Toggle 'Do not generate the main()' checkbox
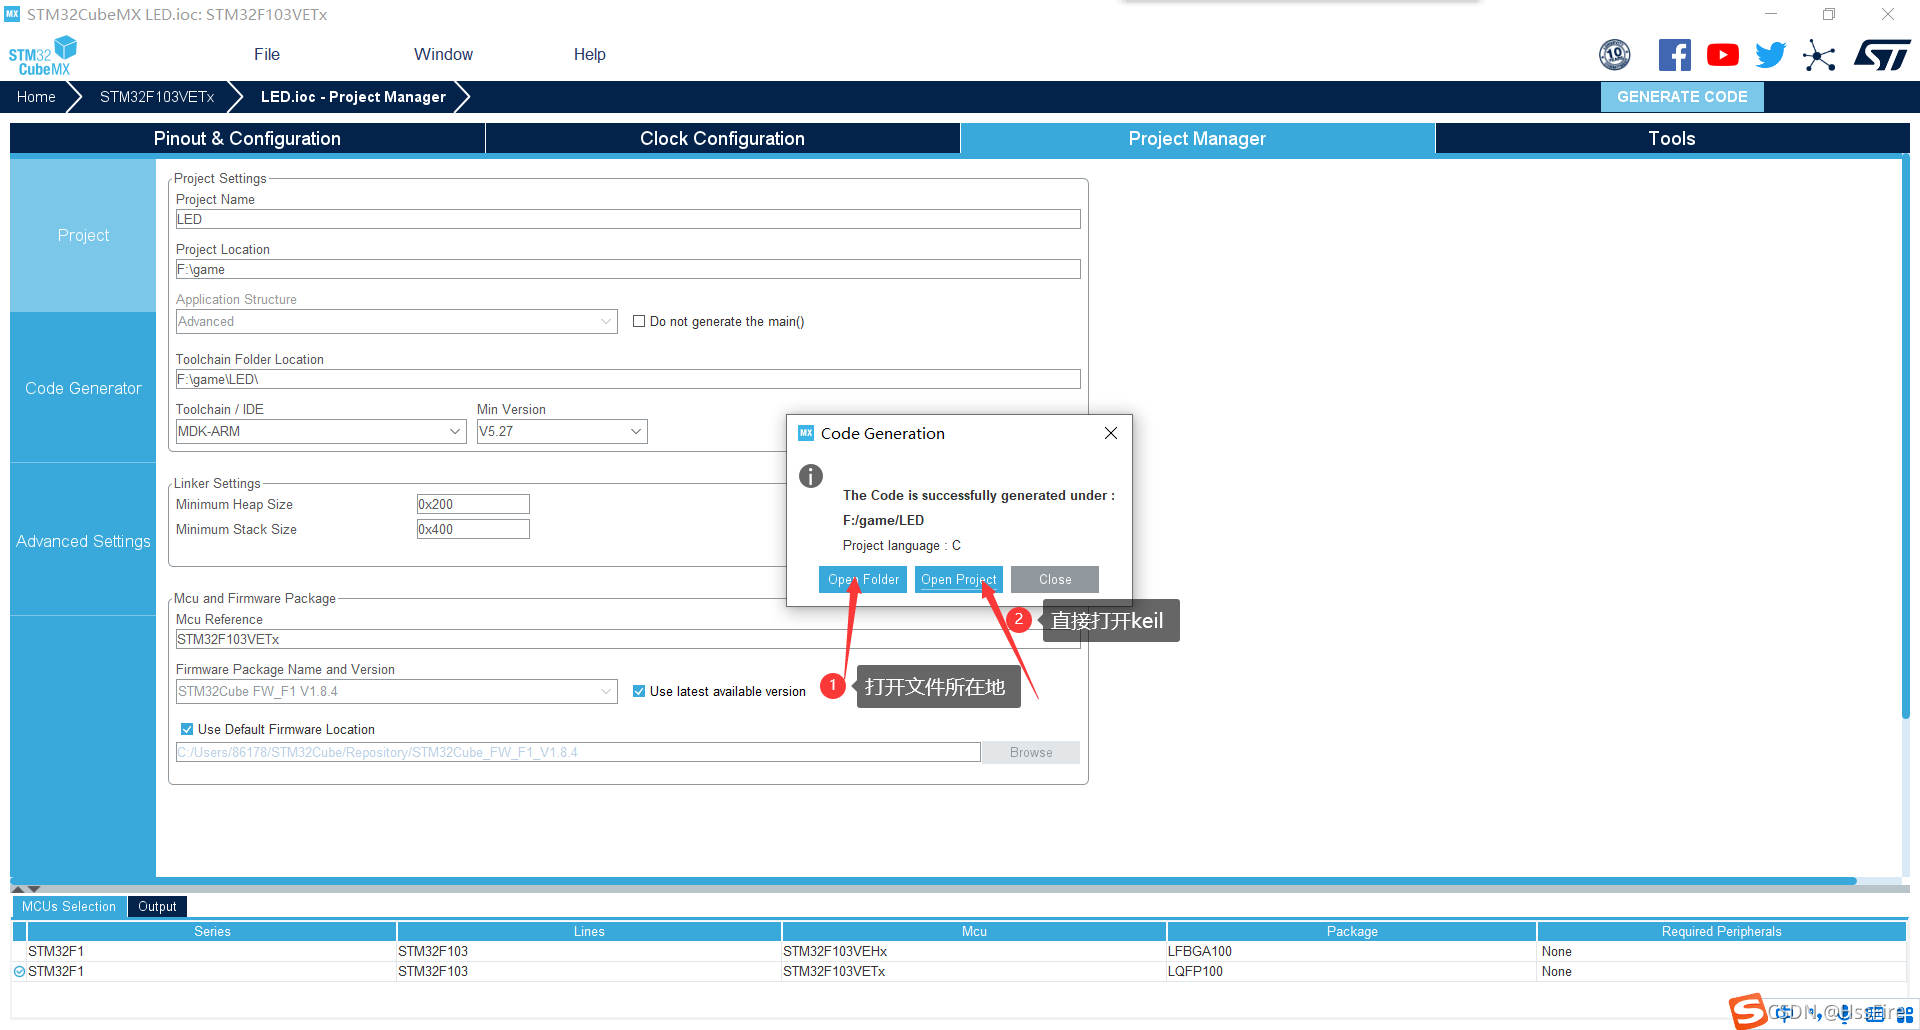 point(639,321)
